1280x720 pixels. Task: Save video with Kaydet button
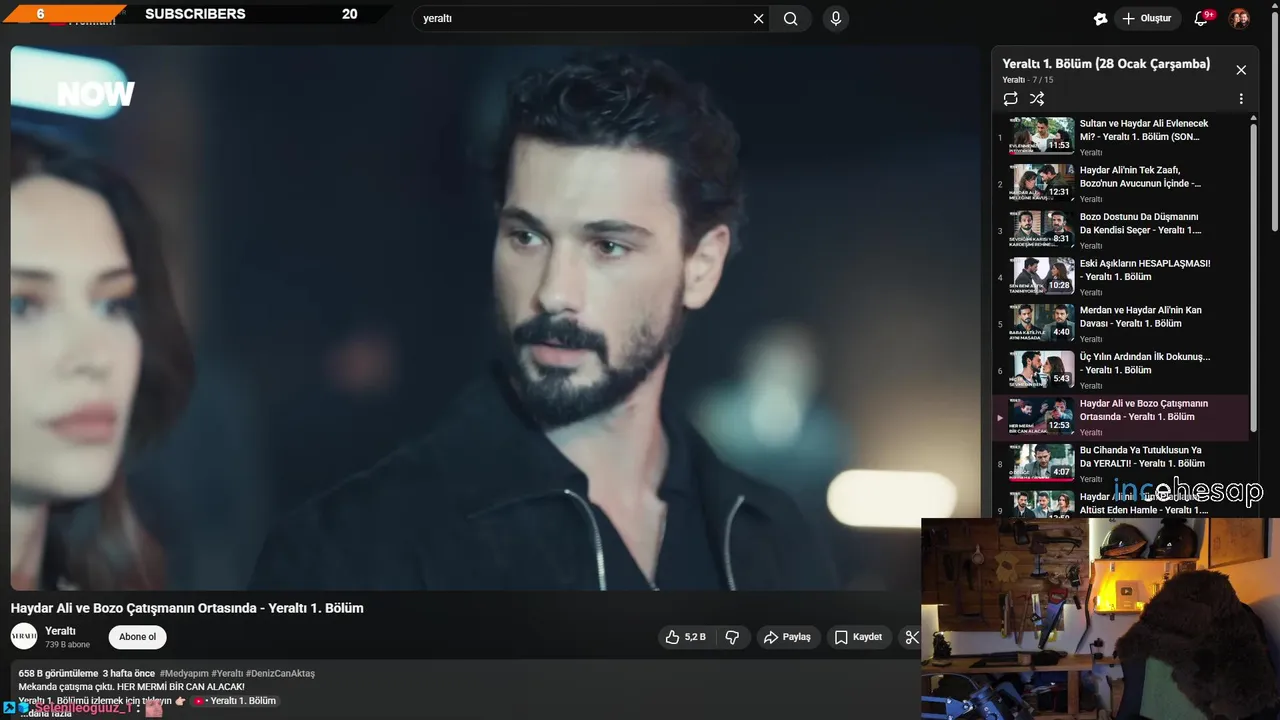(858, 637)
